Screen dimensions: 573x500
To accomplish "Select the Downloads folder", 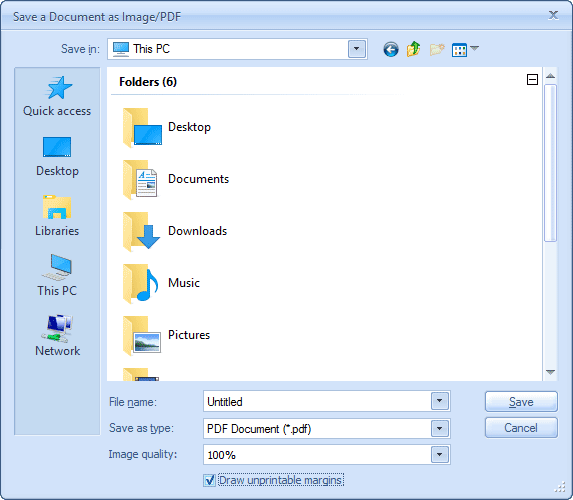I will 175,231.
